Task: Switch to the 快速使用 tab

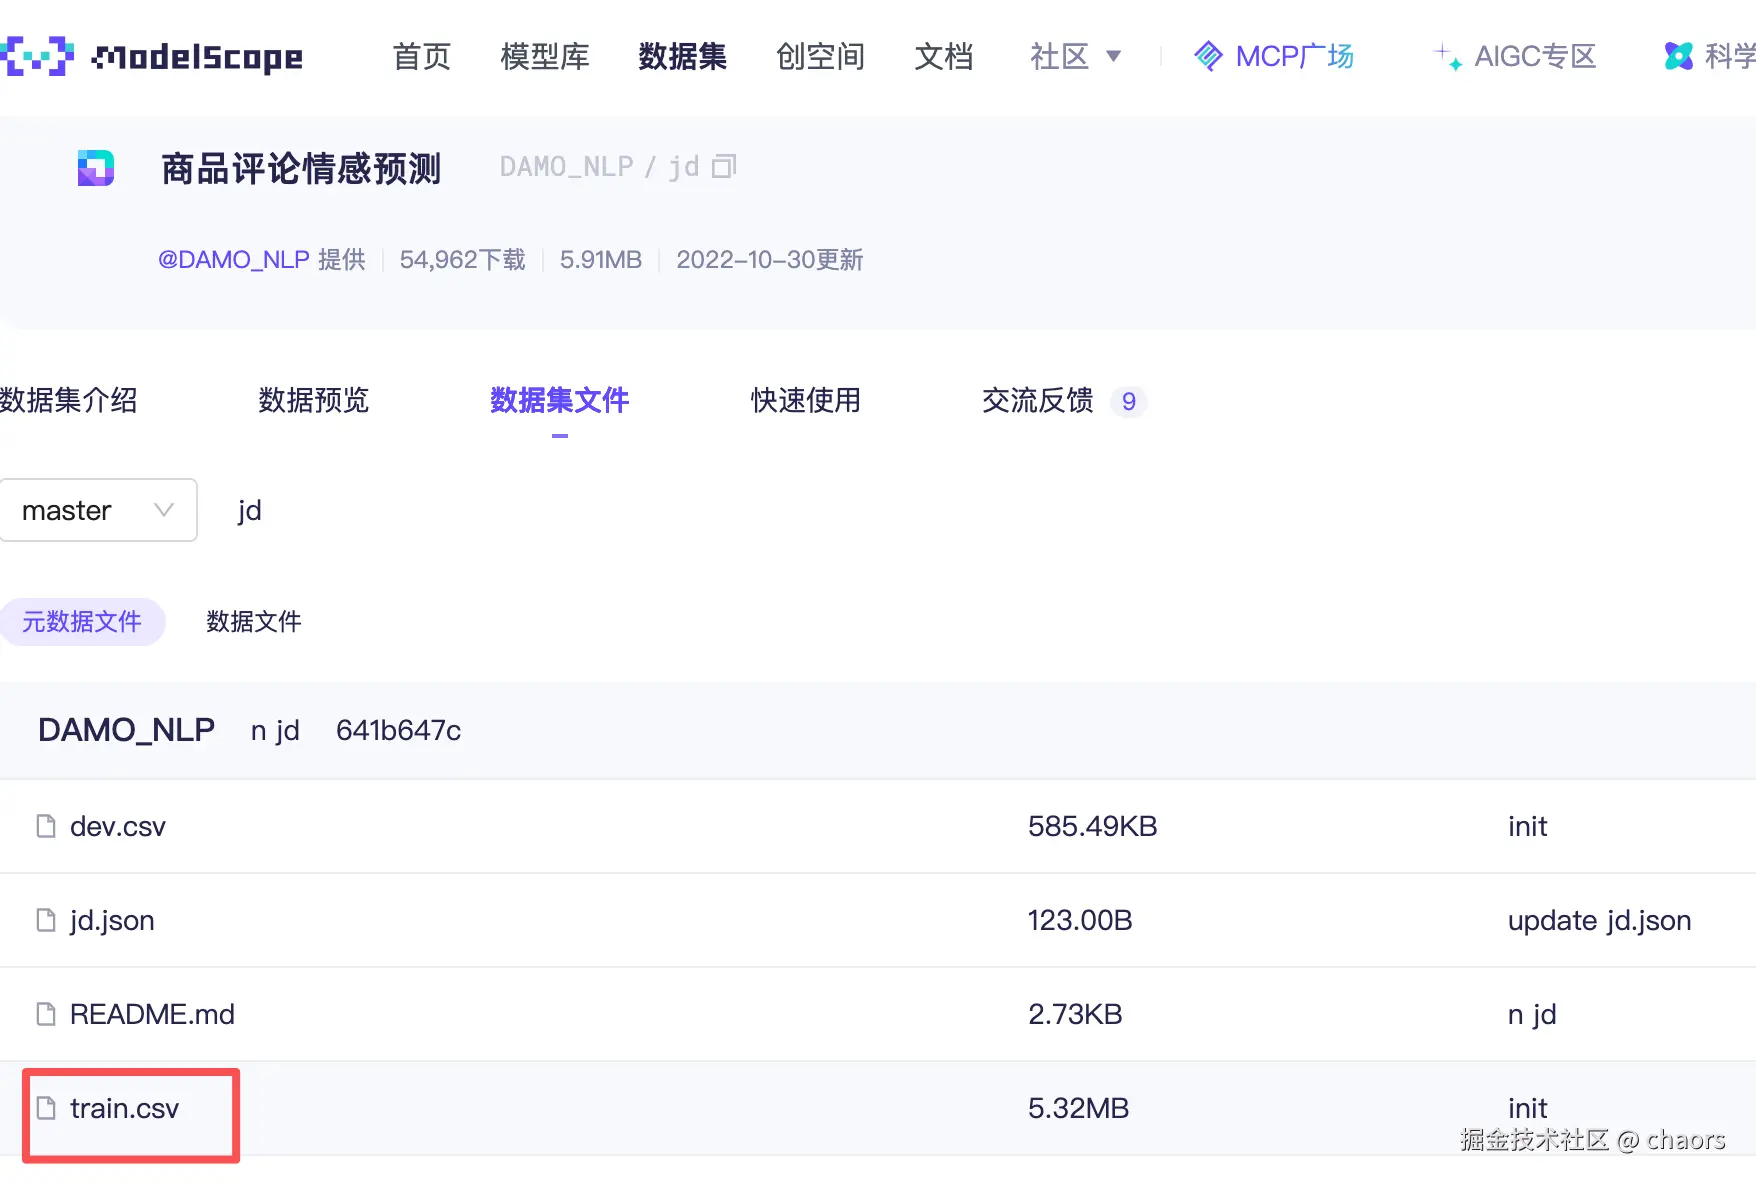Action: pyautogui.click(x=806, y=400)
